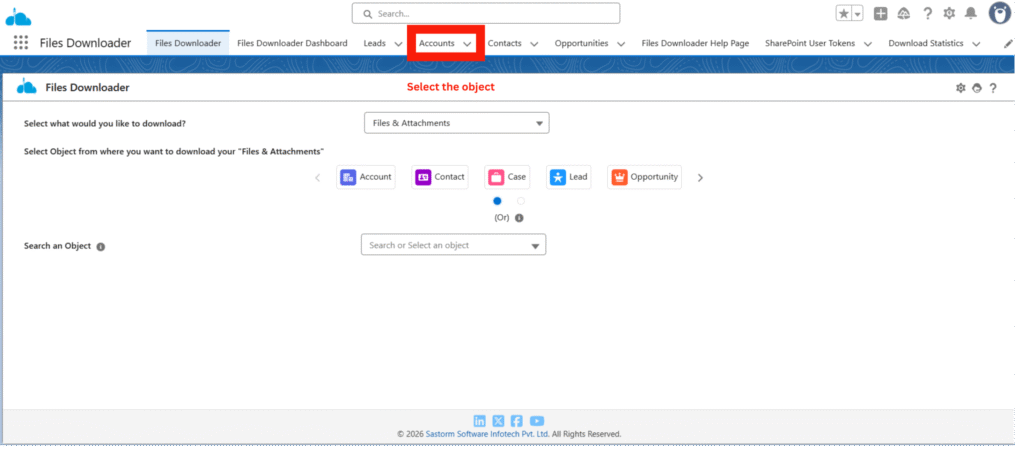The width and height of the screenshot is (1024, 449).
Task: Expand the SharePoint User Tokens chevron
Action: click(x=868, y=44)
